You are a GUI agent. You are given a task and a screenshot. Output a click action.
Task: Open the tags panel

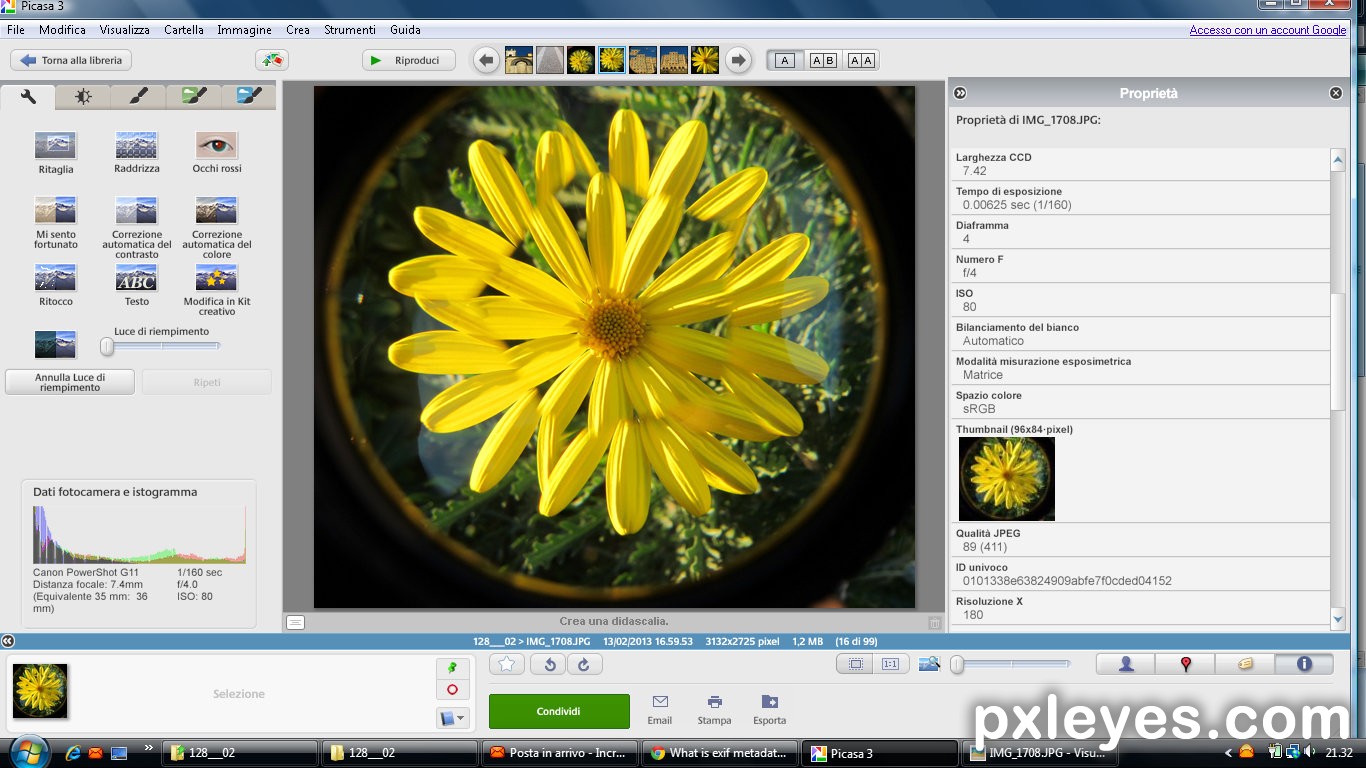coord(1245,664)
